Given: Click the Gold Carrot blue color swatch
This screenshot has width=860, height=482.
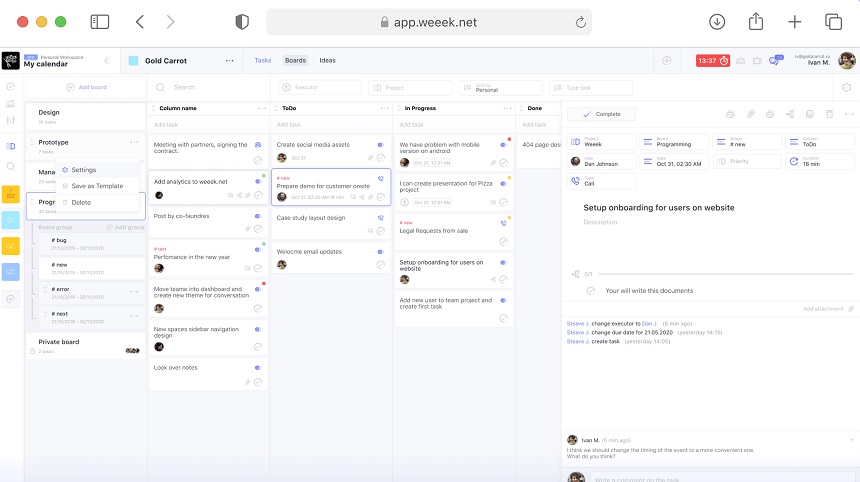Looking at the screenshot, I should [x=133, y=61].
